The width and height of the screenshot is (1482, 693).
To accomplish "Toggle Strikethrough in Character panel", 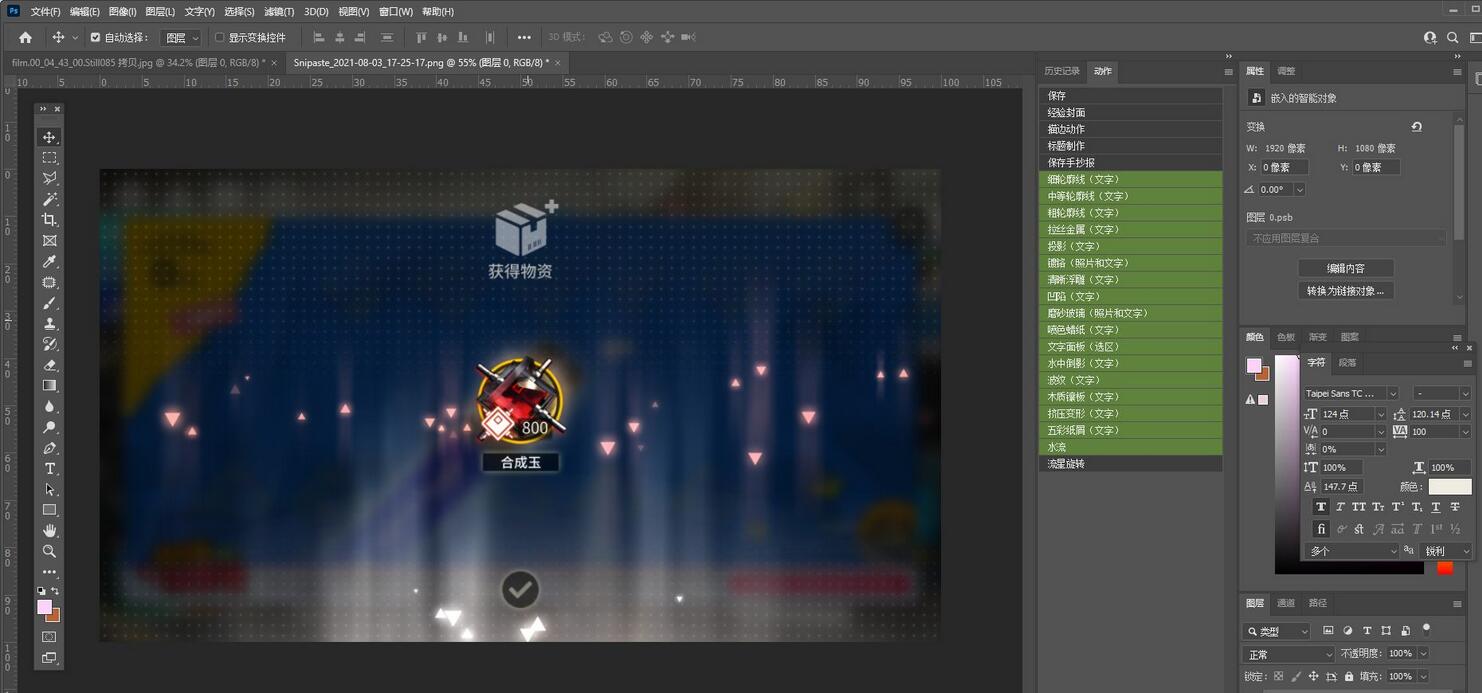I will [x=1455, y=507].
